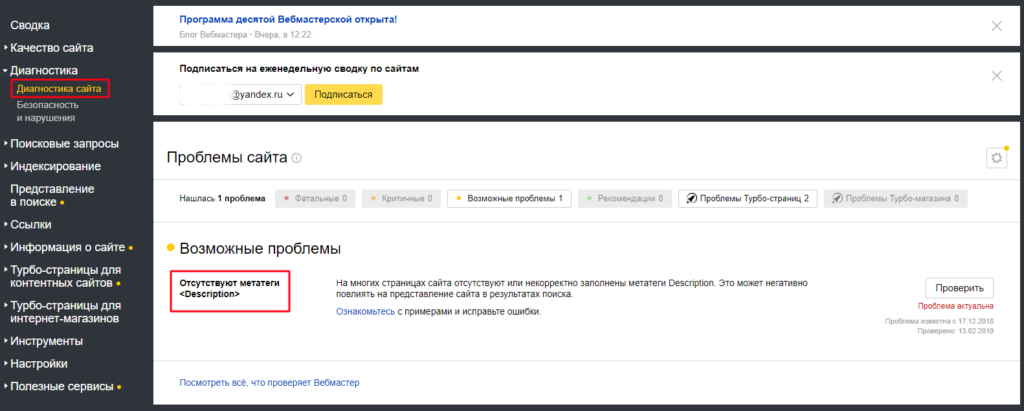
Task: Open the problems settings gear icon
Action: click(x=995, y=158)
